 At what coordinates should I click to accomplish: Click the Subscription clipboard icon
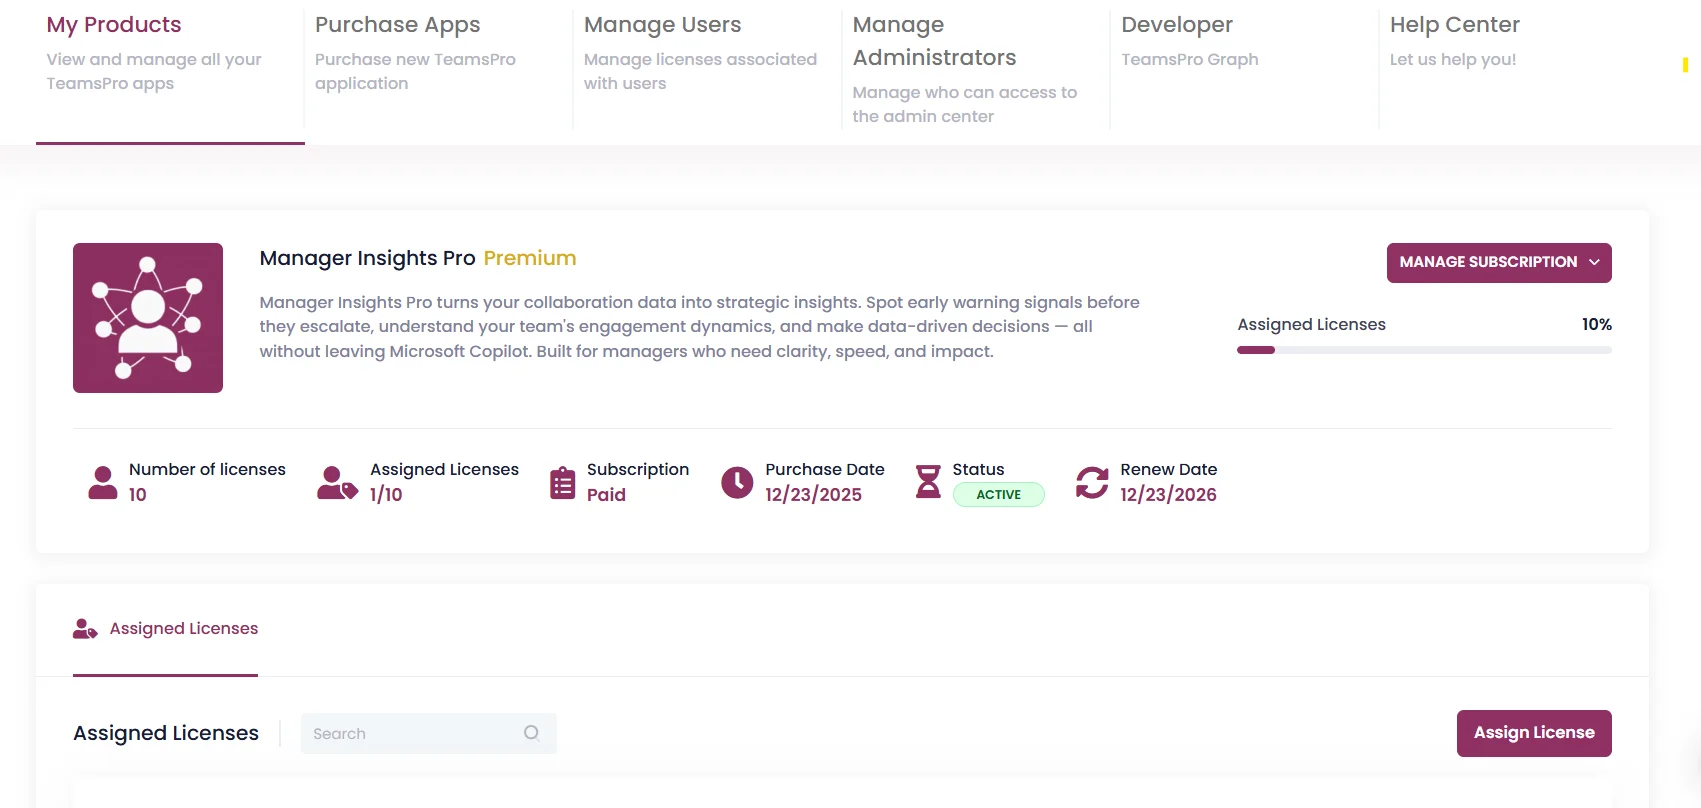coord(563,482)
